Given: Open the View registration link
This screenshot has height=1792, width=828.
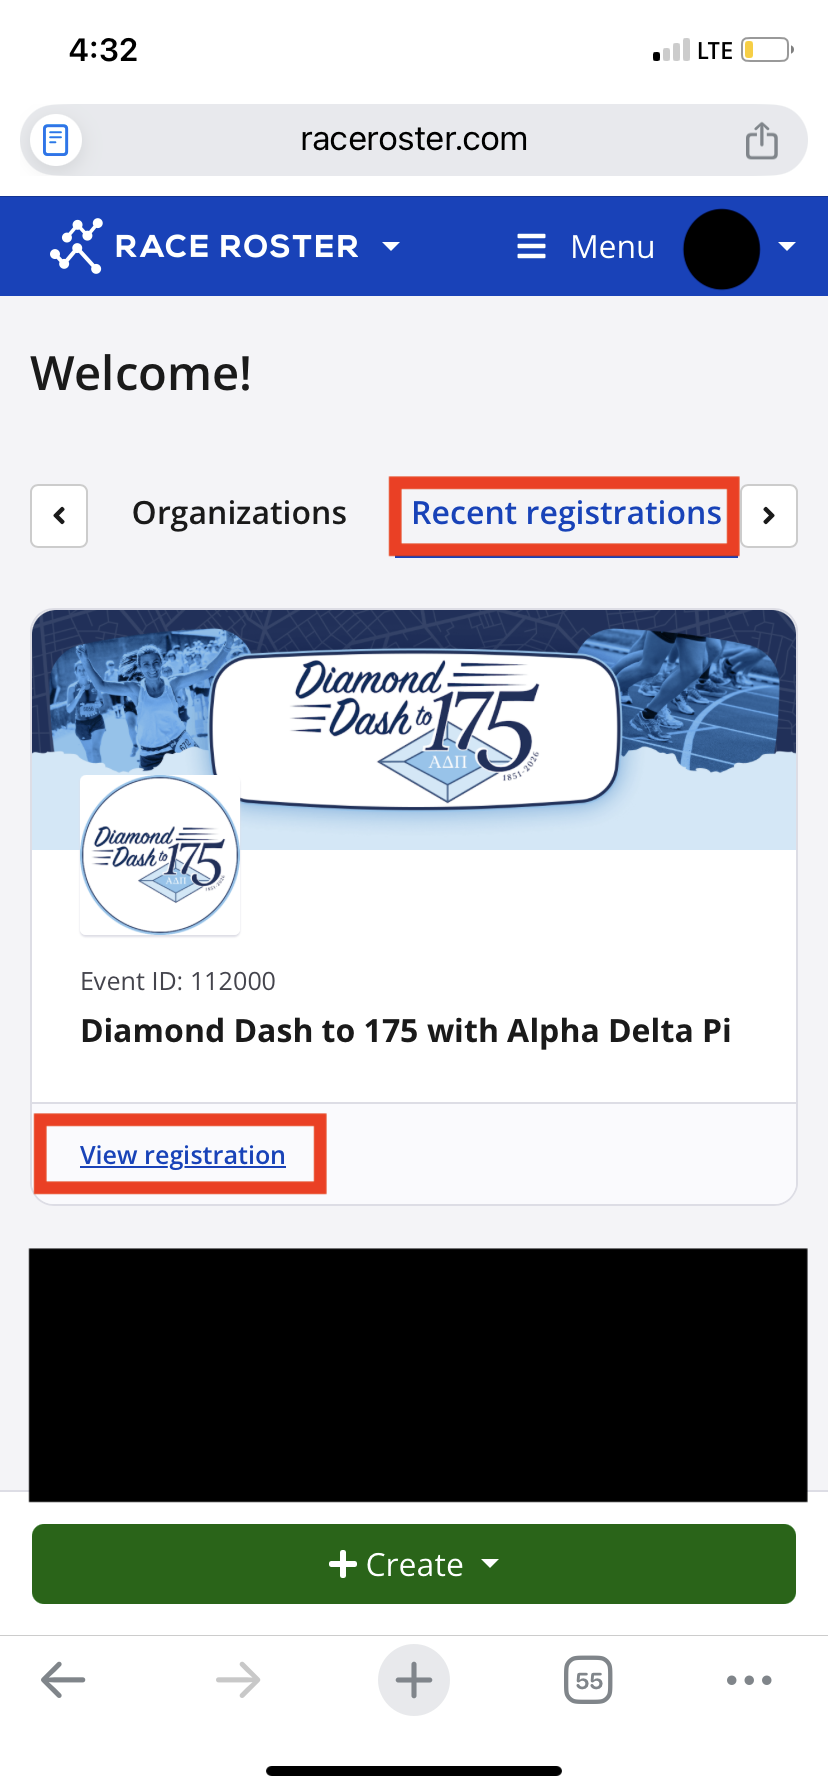Looking at the screenshot, I should coord(183,1155).
